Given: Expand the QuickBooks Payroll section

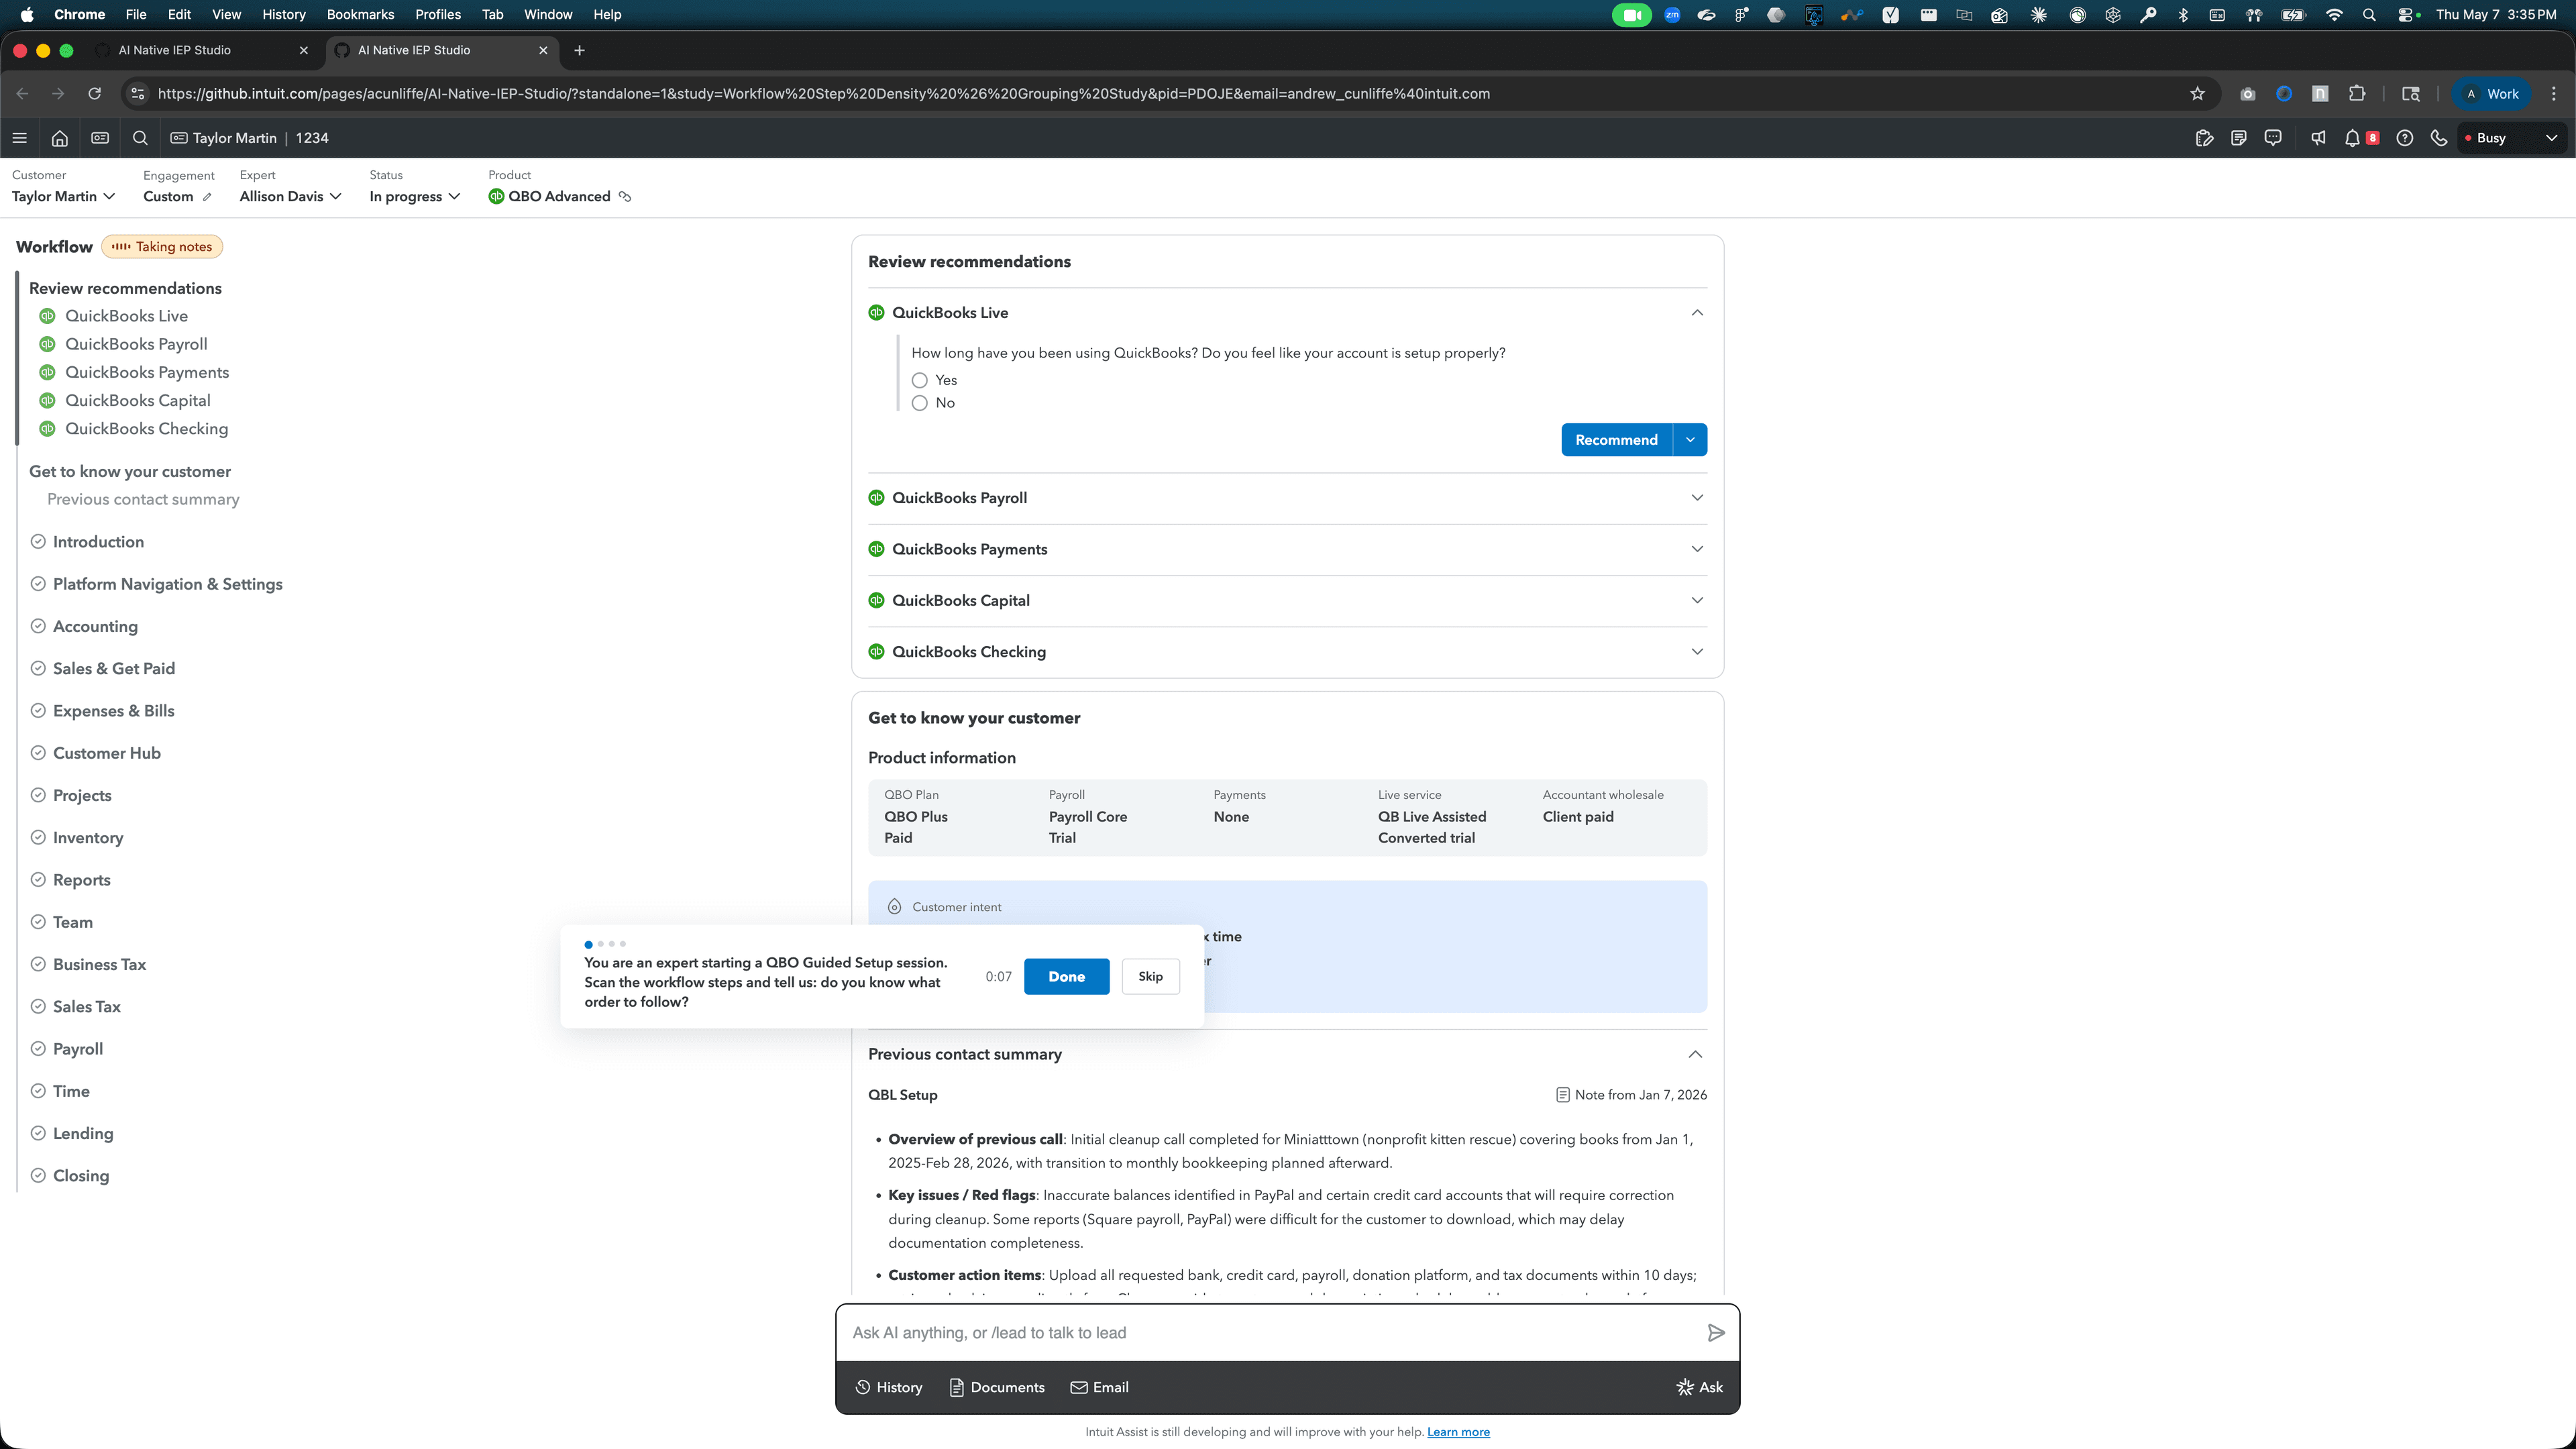Looking at the screenshot, I should (1697, 498).
